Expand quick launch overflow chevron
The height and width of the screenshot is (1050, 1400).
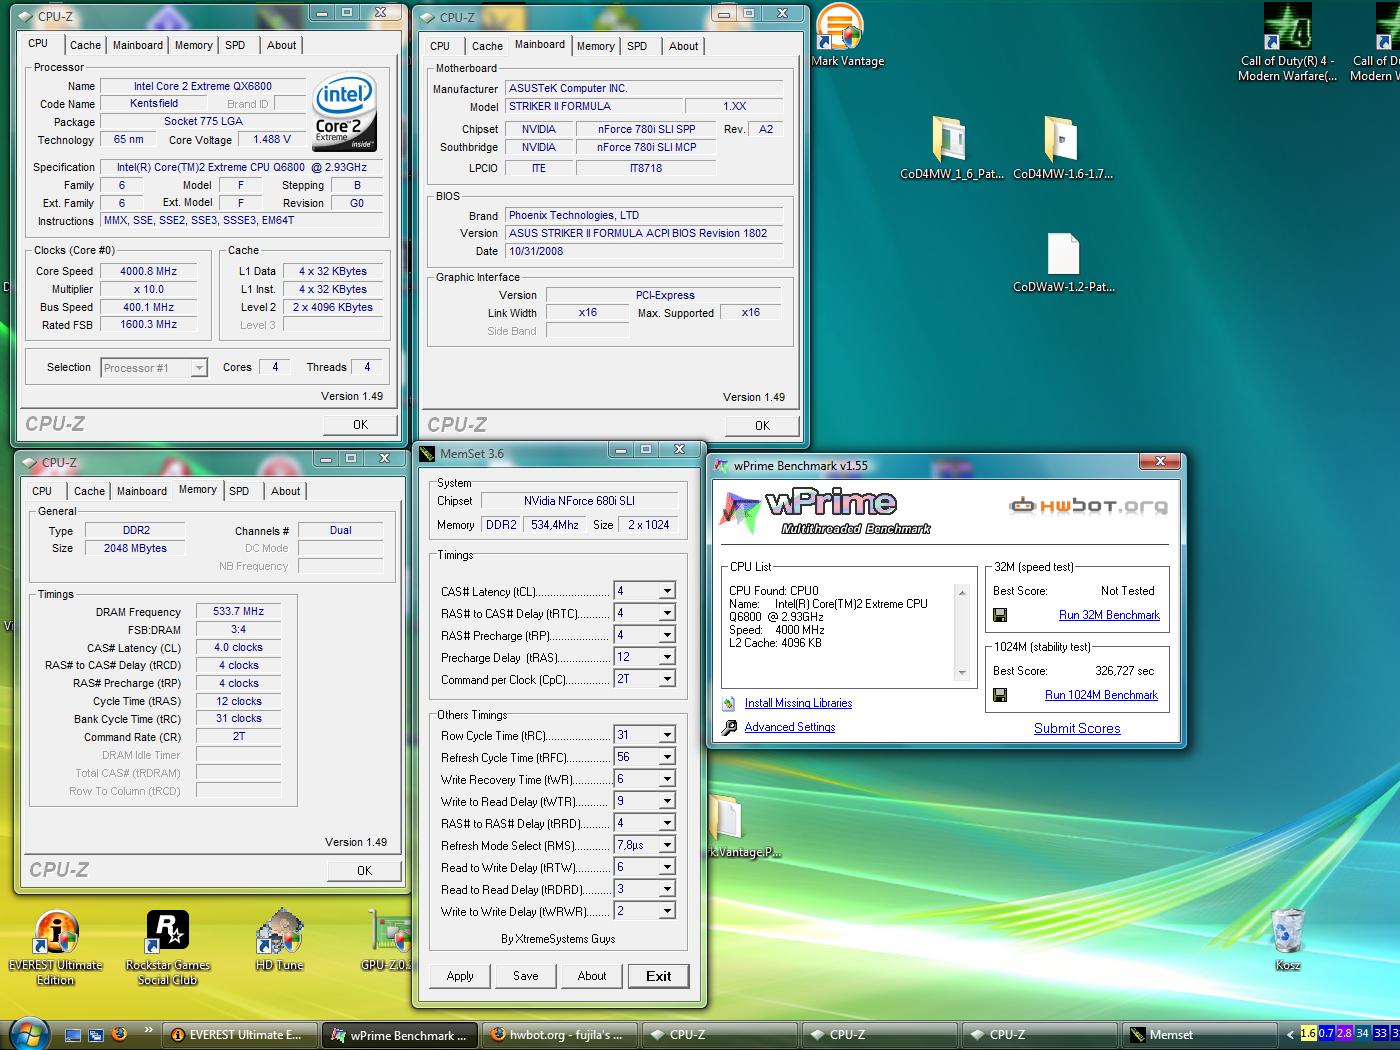[x=149, y=1030]
